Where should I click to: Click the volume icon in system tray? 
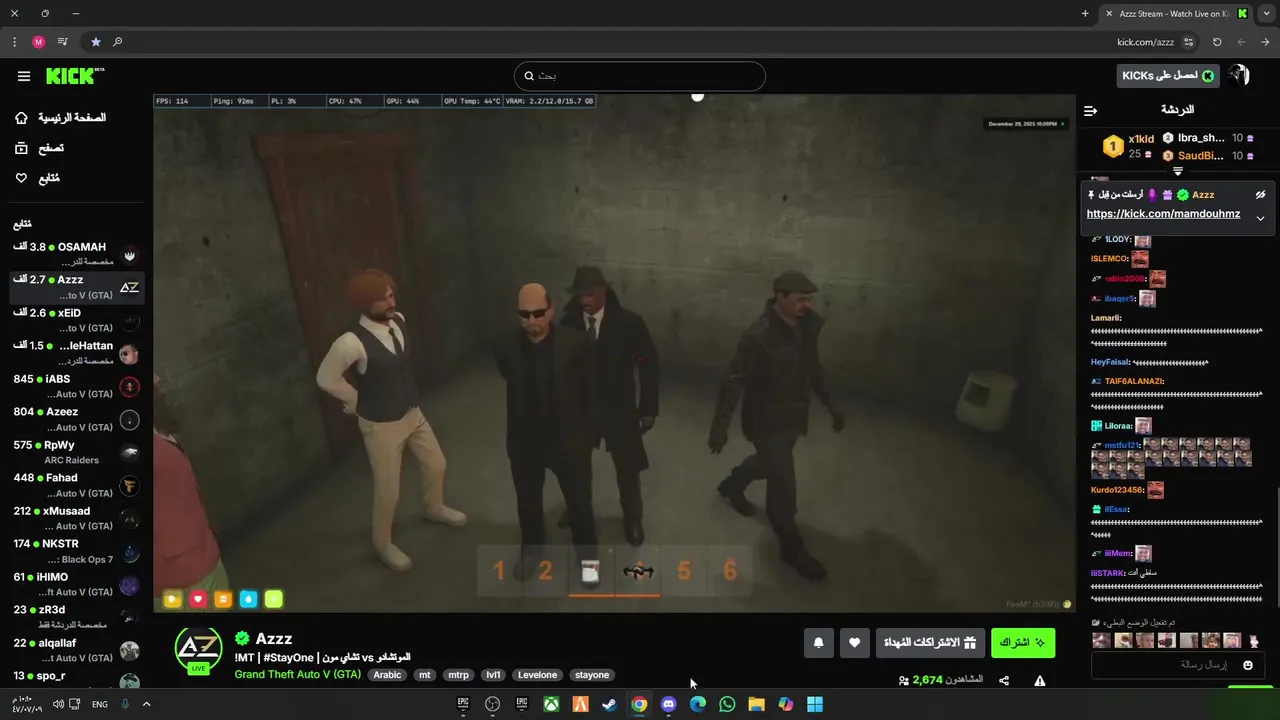coord(58,704)
